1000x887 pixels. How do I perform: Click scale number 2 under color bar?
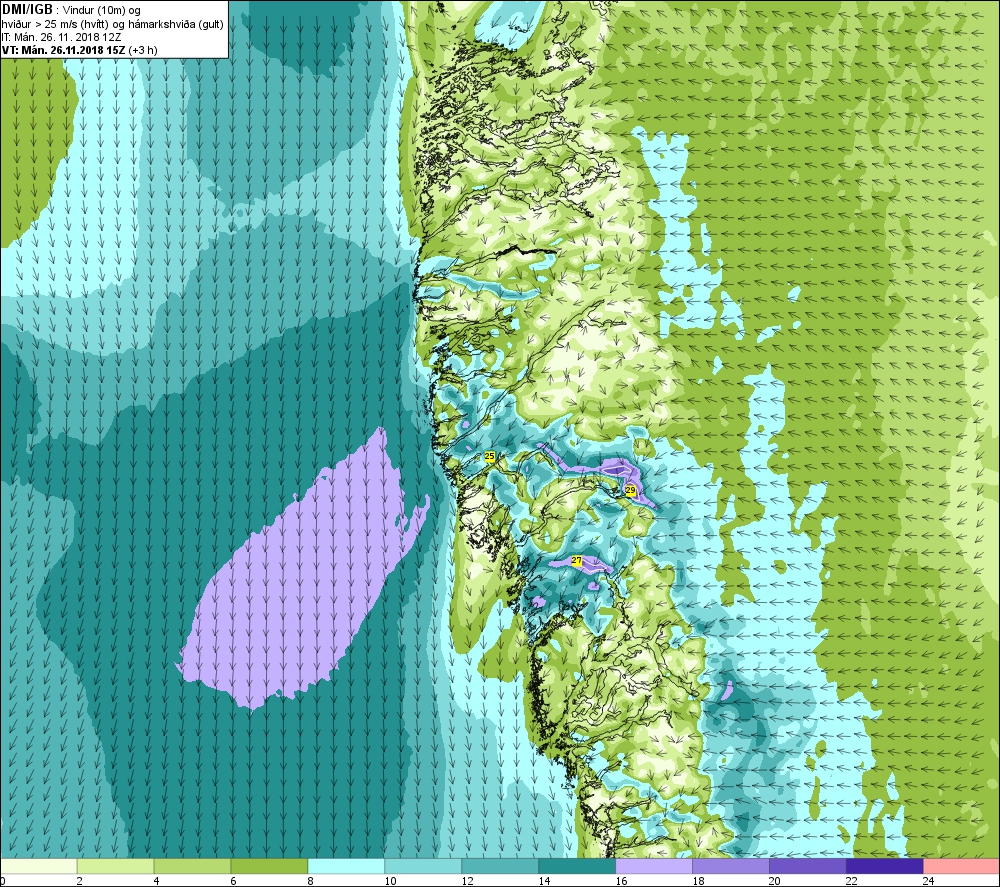[80, 881]
